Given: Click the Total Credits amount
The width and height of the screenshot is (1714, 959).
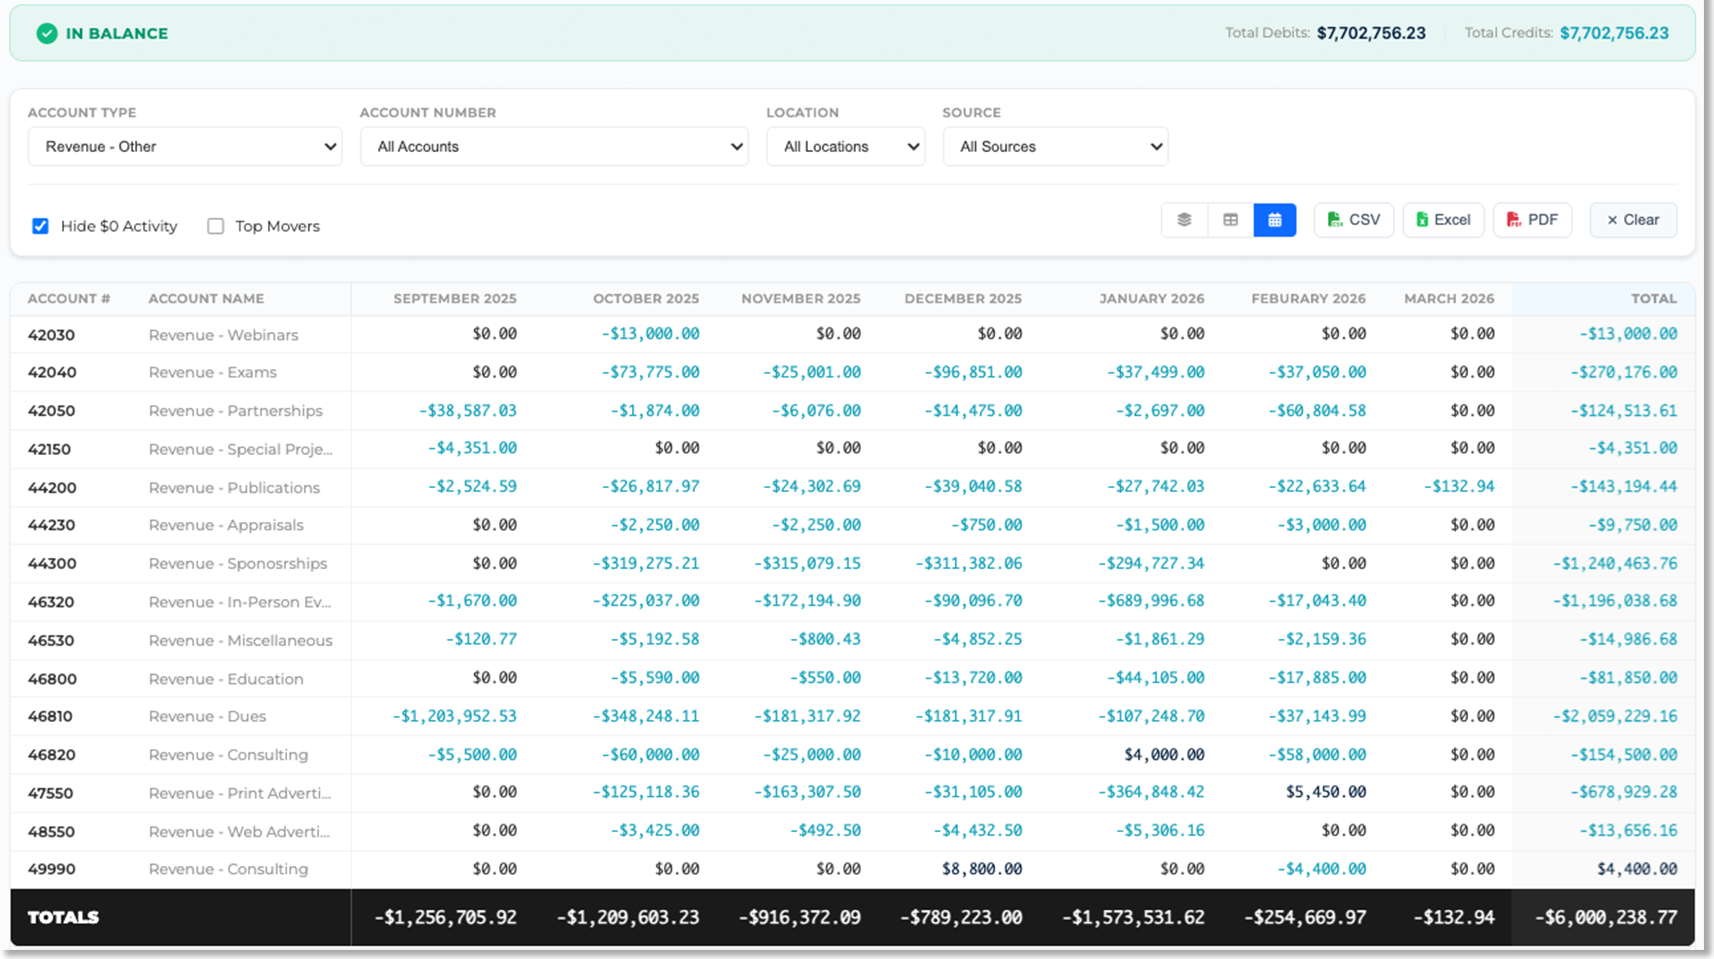Looking at the screenshot, I should 1613,33.
